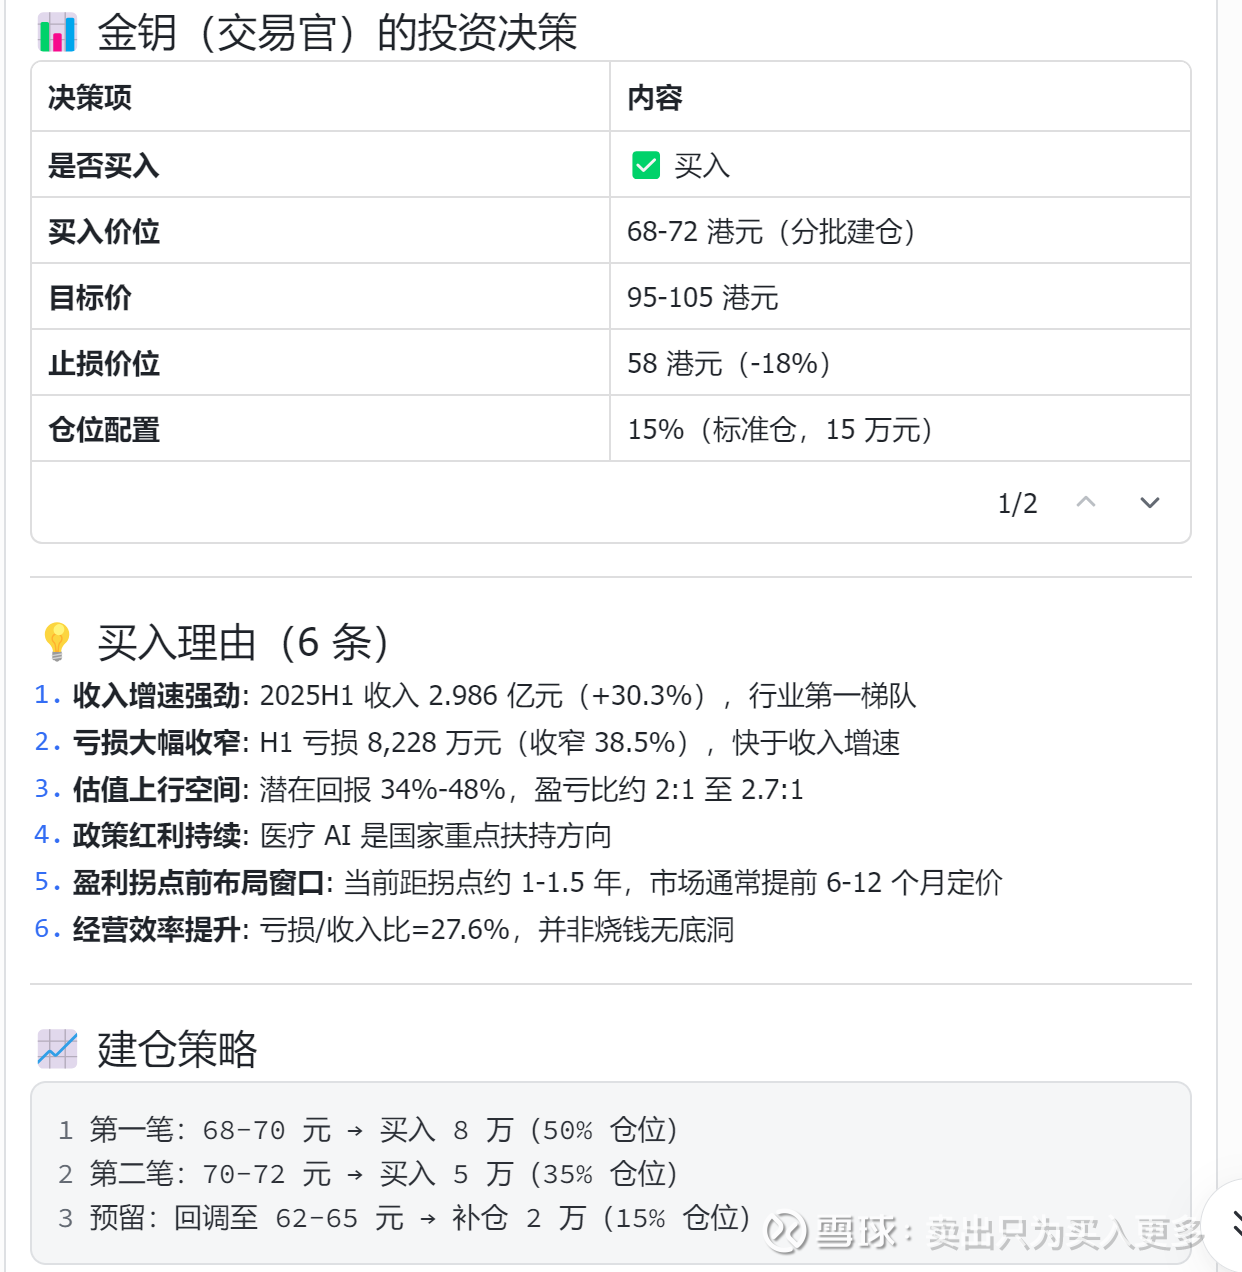Select the 决策项 column header
1242x1272 pixels.
[x=90, y=98]
